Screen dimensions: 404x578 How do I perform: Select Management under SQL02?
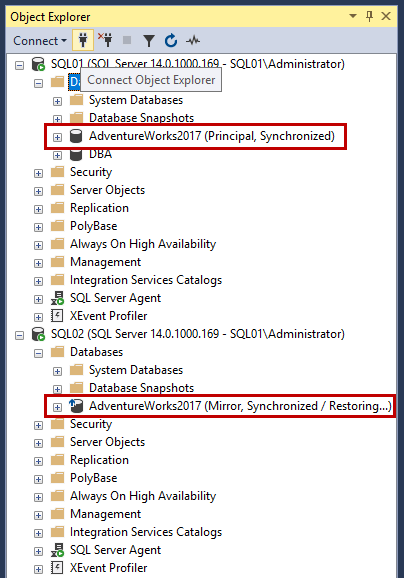tap(105, 514)
